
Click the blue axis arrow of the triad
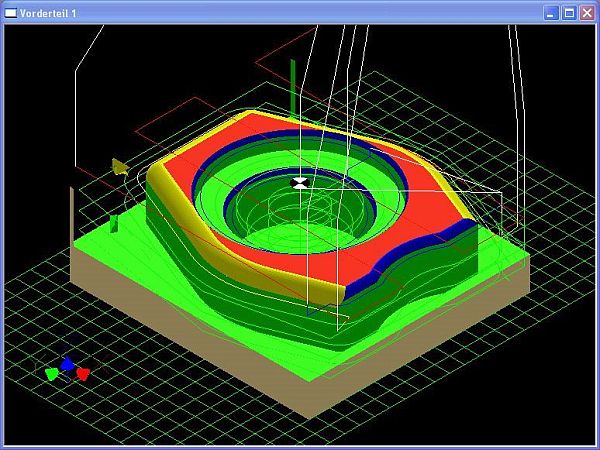(67, 365)
